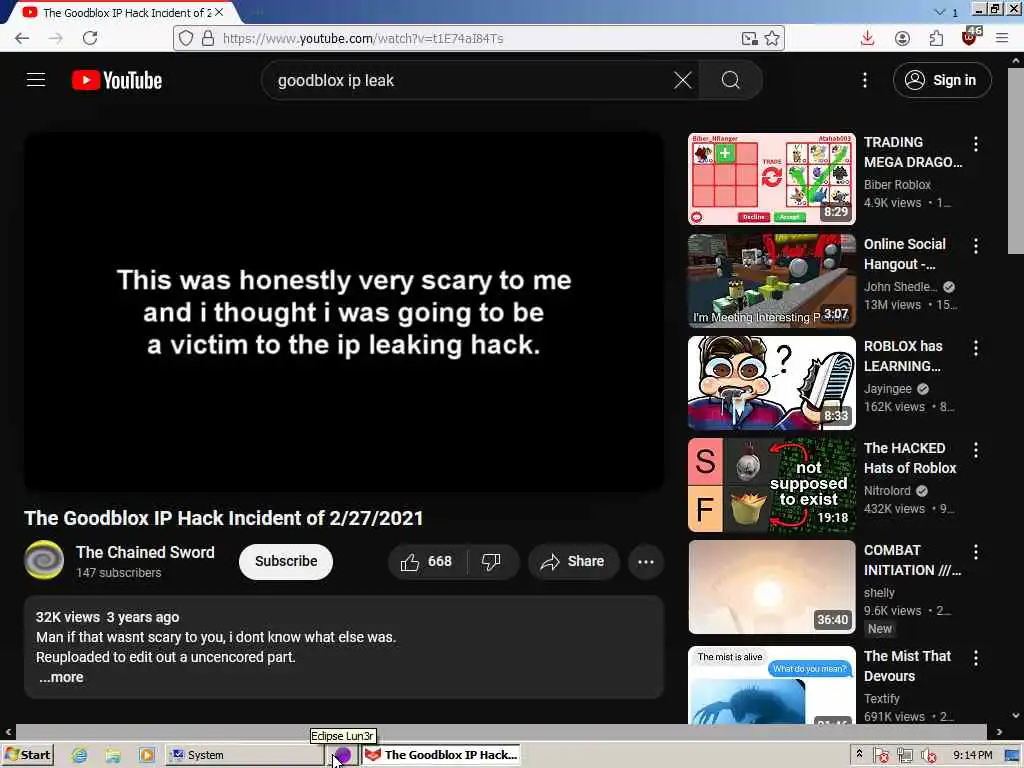
Task: Open The Chained Sword channel avatar
Action: (x=44, y=560)
